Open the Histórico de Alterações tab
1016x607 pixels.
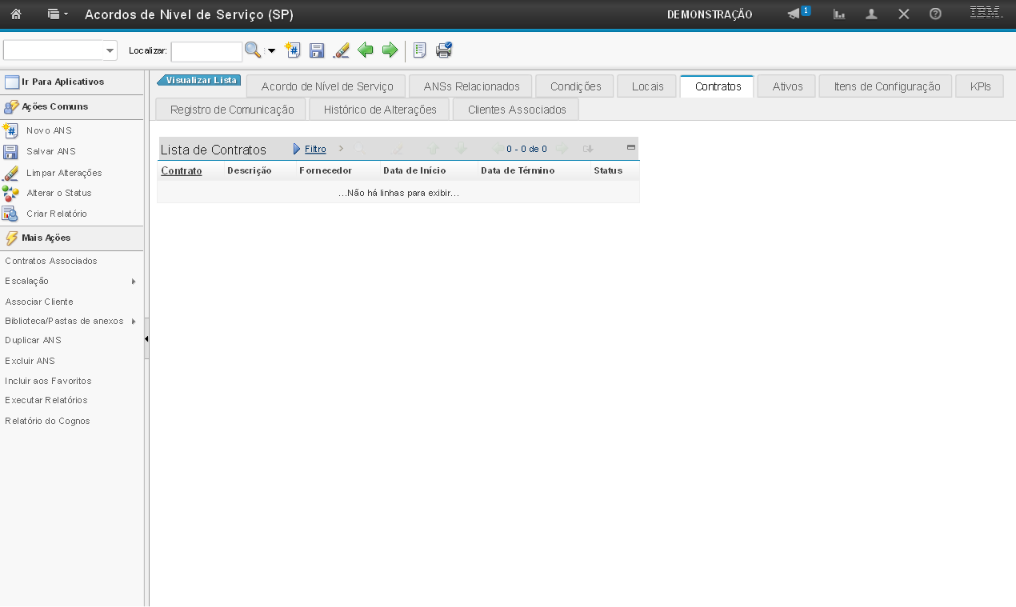pyautogui.click(x=380, y=109)
